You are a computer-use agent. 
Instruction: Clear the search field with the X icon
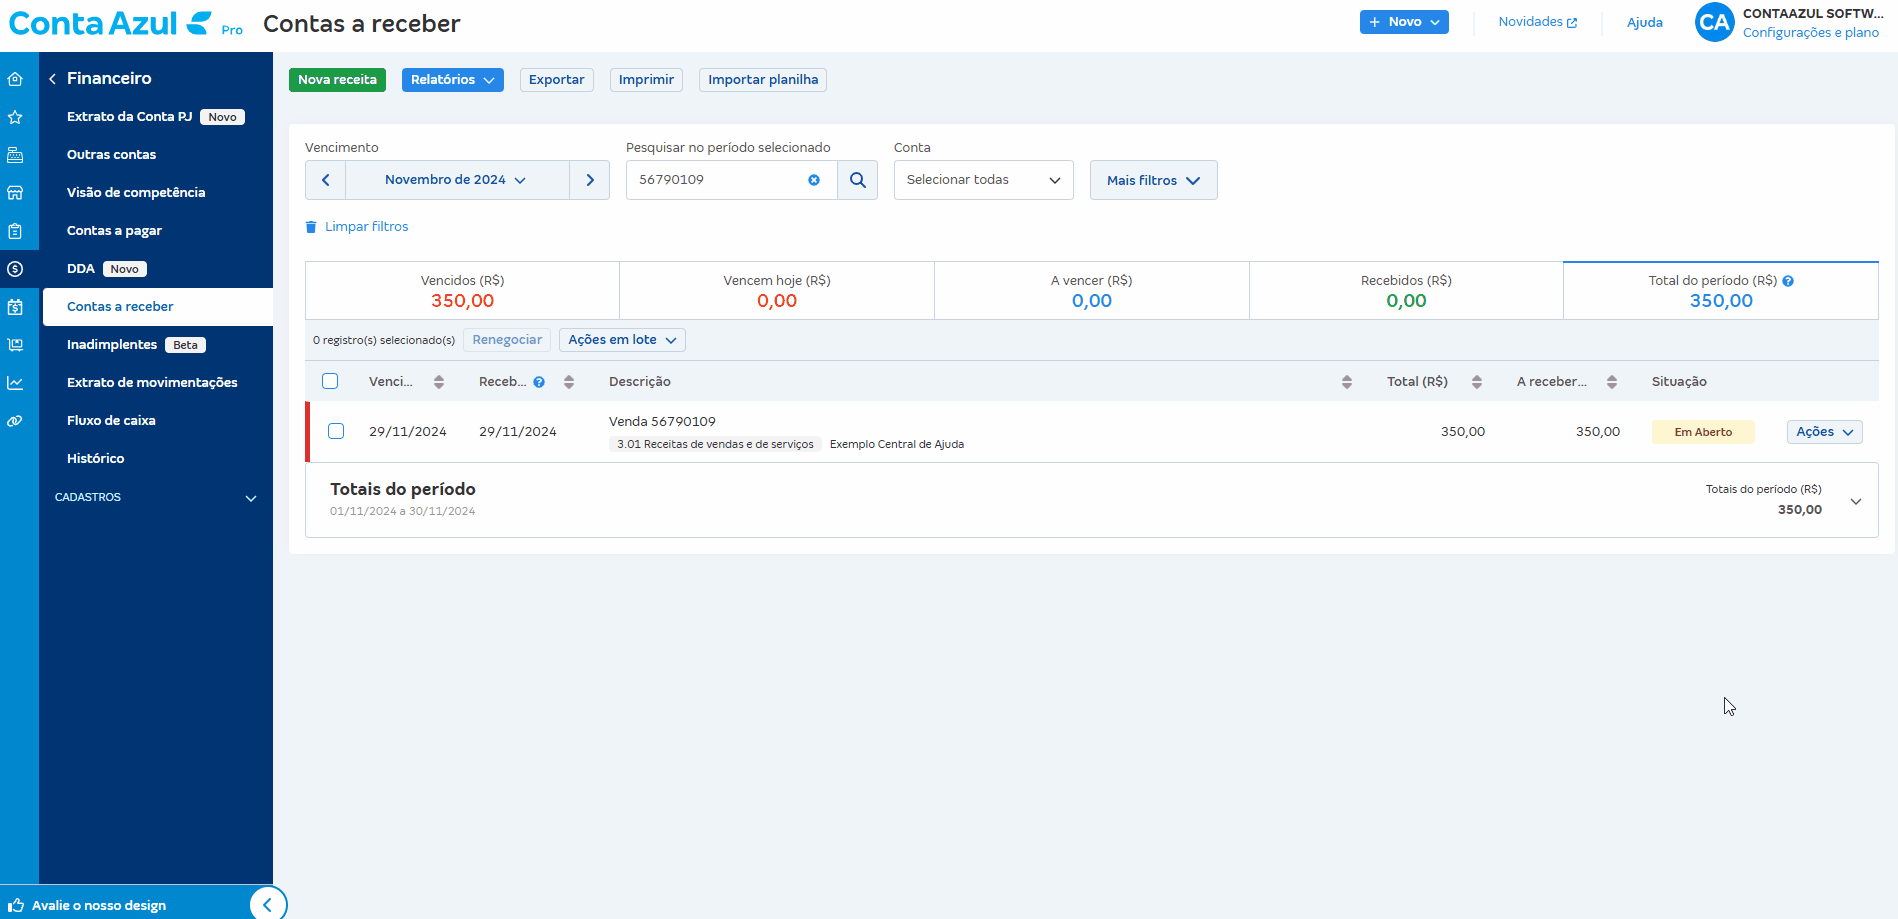[814, 180]
